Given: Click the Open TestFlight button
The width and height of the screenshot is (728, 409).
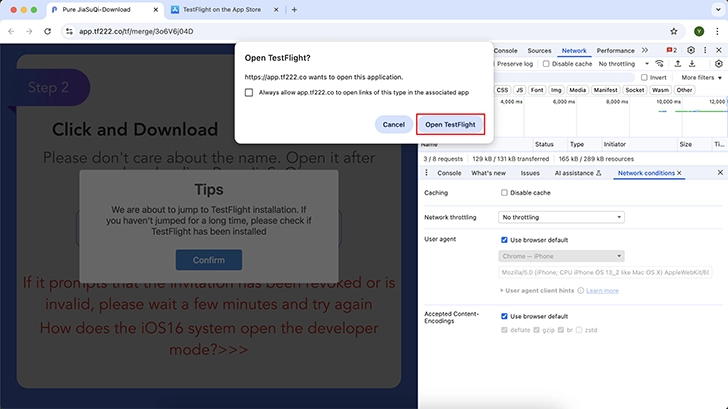Looking at the screenshot, I should tap(450, 124).
